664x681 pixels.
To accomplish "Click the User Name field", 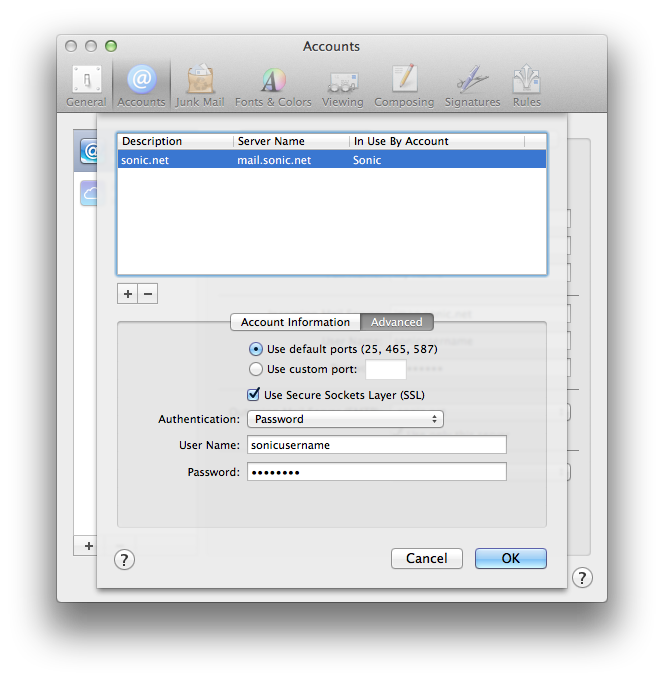I will point(377,445).
